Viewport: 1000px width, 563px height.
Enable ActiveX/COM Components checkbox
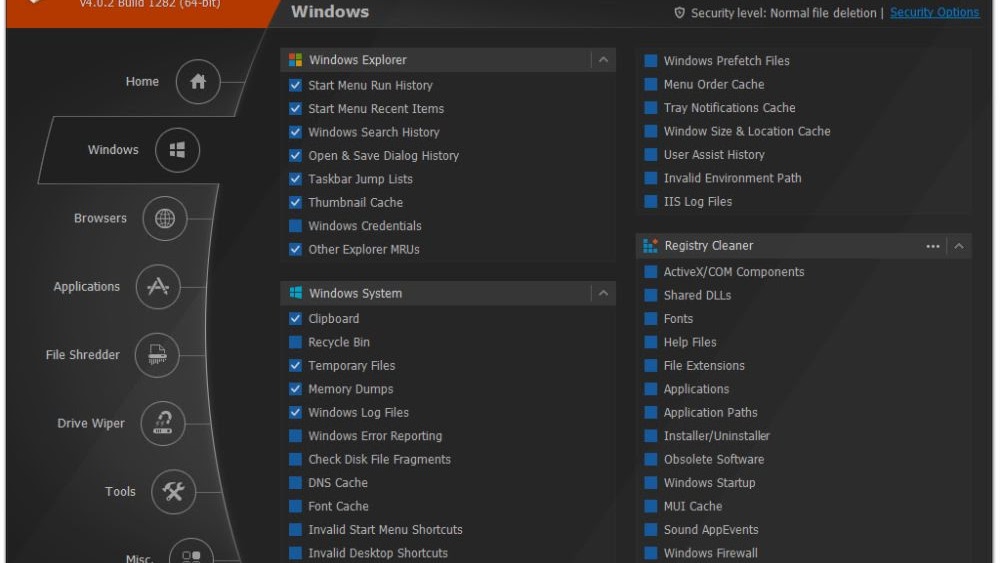[x=651, y=272]
